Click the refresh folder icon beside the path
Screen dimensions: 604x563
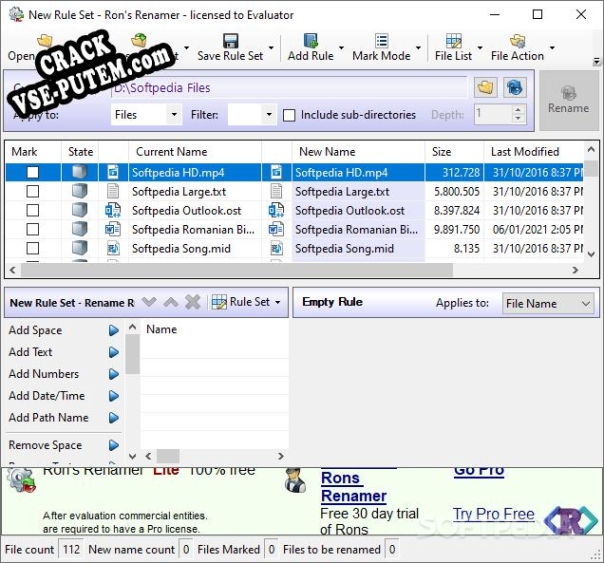click(514, 88)
